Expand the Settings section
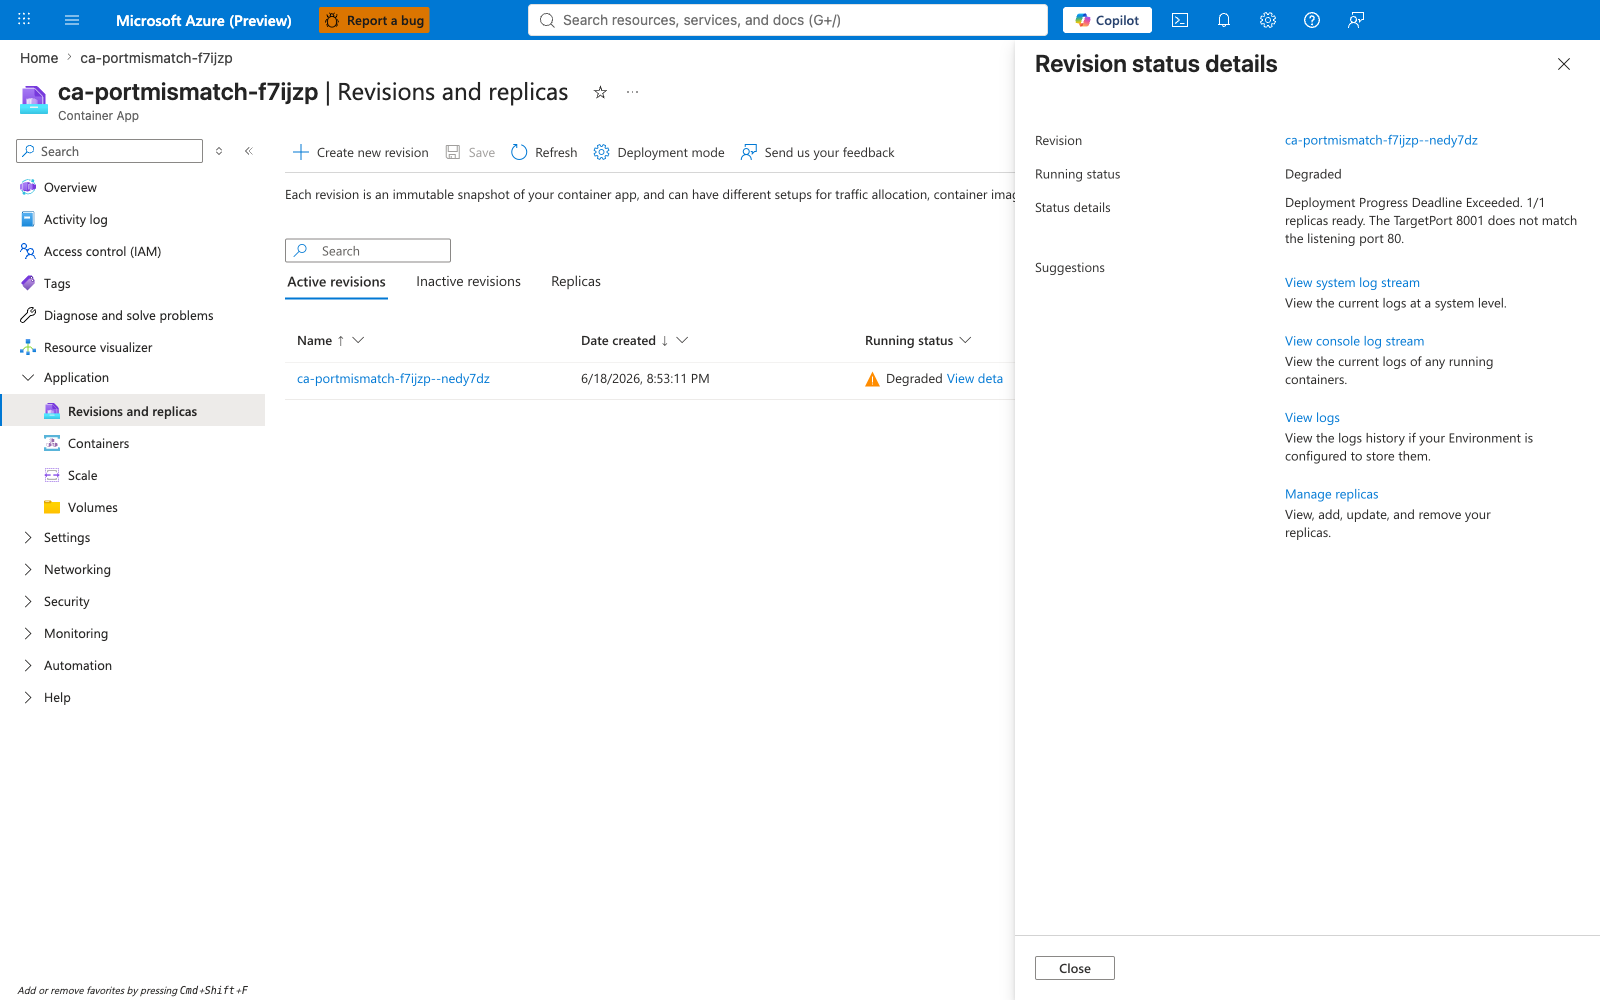The width and height of the screenshot is (1600, 1000). point(28,537)
